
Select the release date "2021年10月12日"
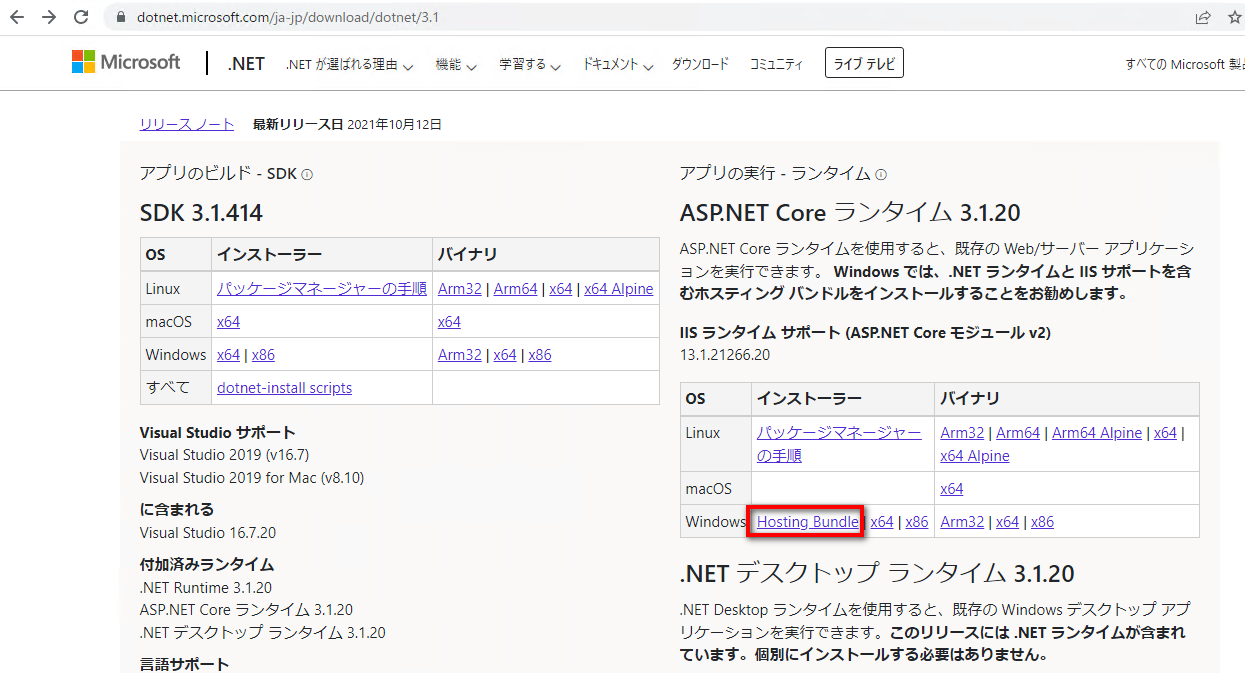click(394, 125)
